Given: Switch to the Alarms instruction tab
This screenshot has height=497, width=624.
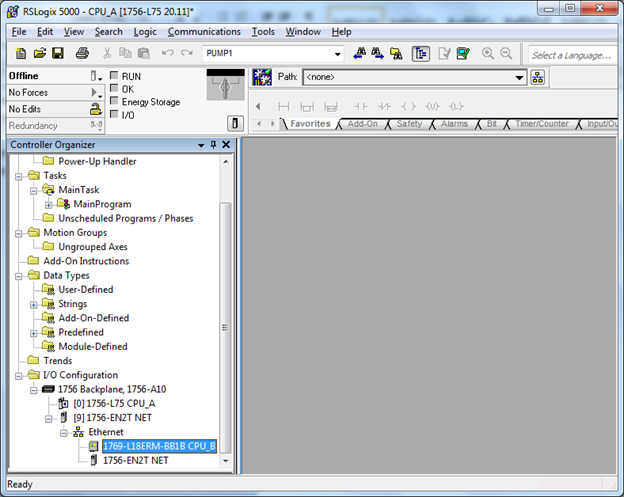Looking at the screenshot, I should [x=454, y=124].
